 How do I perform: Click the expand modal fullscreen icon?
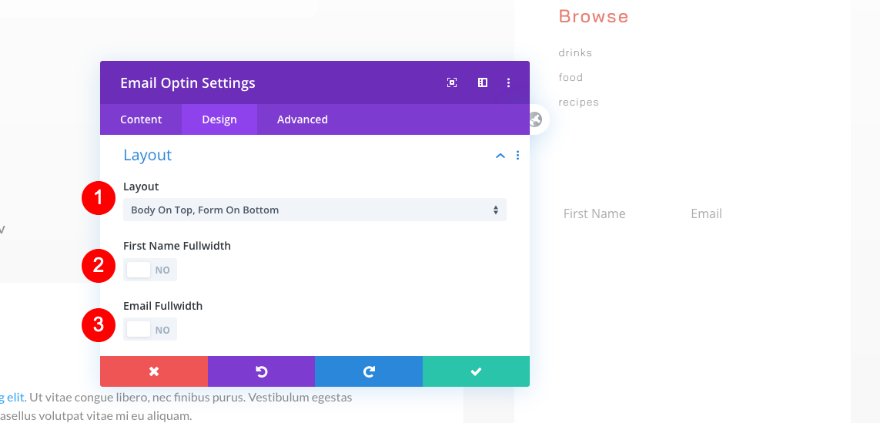click(x=452, y=83)
